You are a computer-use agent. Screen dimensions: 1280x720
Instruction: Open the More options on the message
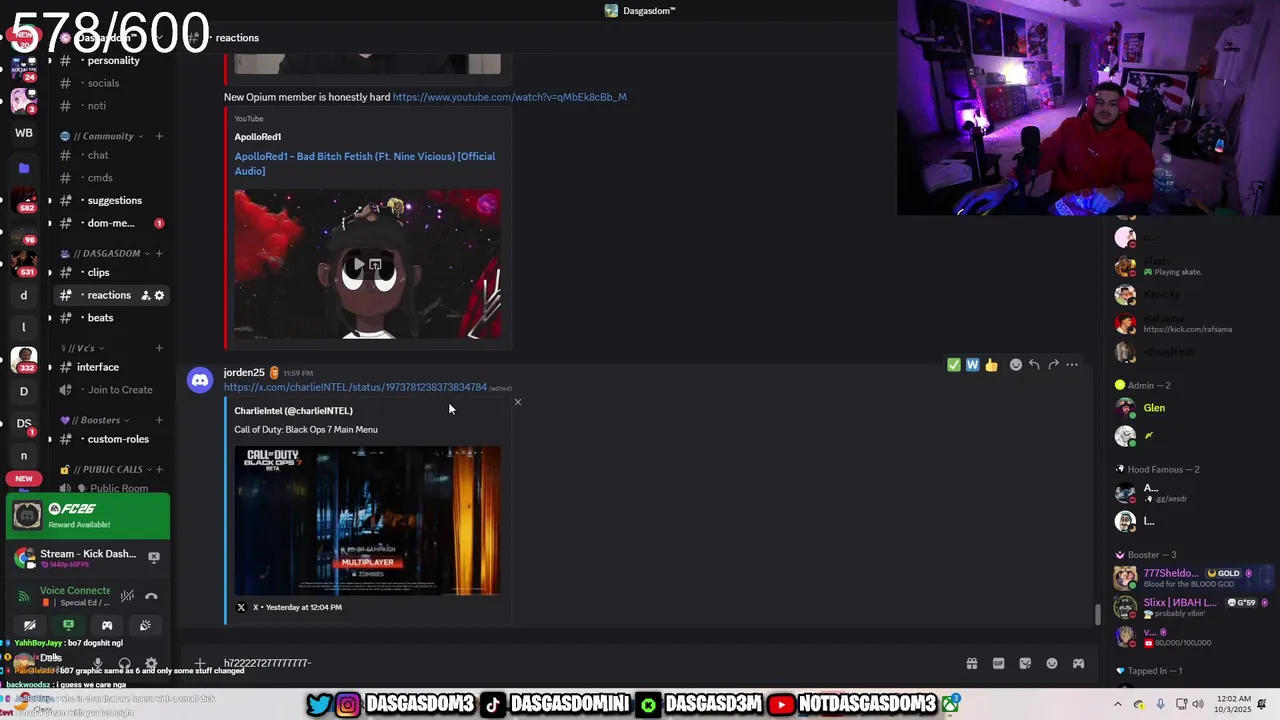[x=1072, y=365]
